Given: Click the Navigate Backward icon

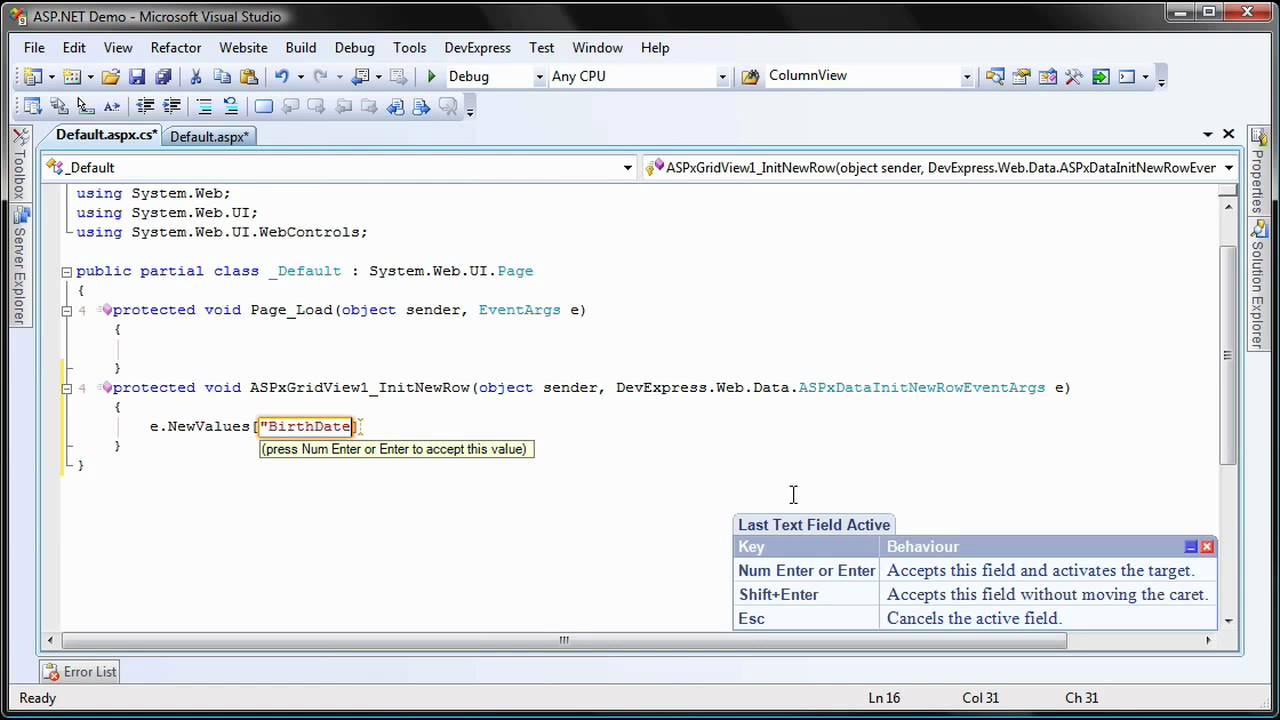Looking at the screenshot, I should pyautogui.click(x=361, y=76).
